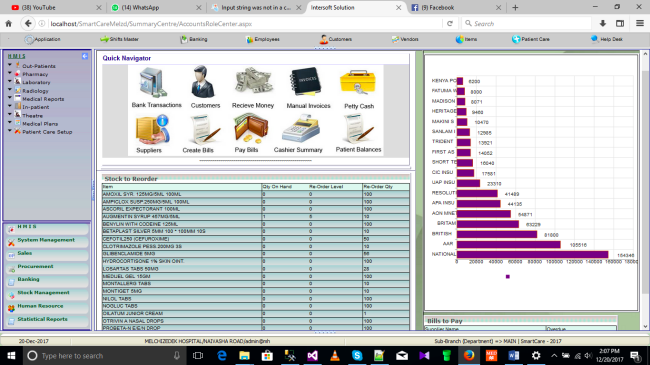Select LOSARTAS TABS 50MG row

click(255, 269)
